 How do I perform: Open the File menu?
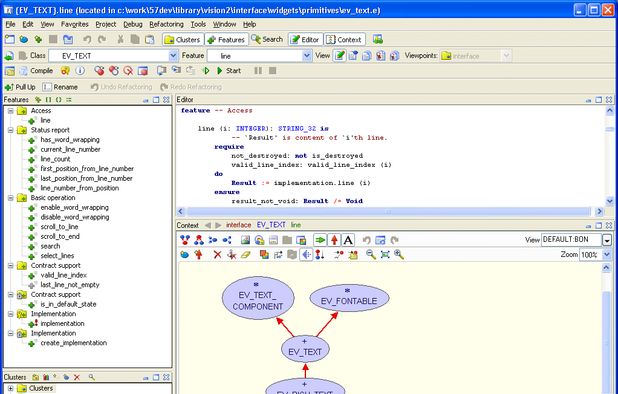[x=10, y=24]
